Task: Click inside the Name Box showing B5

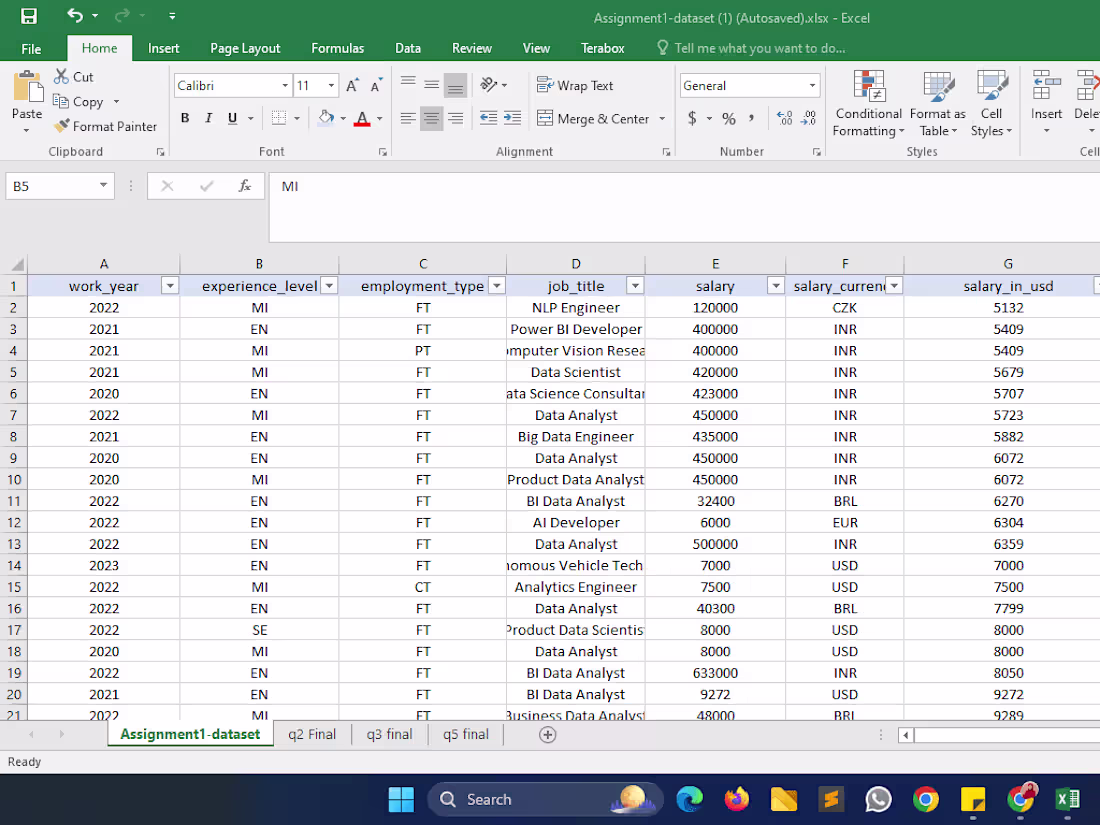Action: [52, 185]
